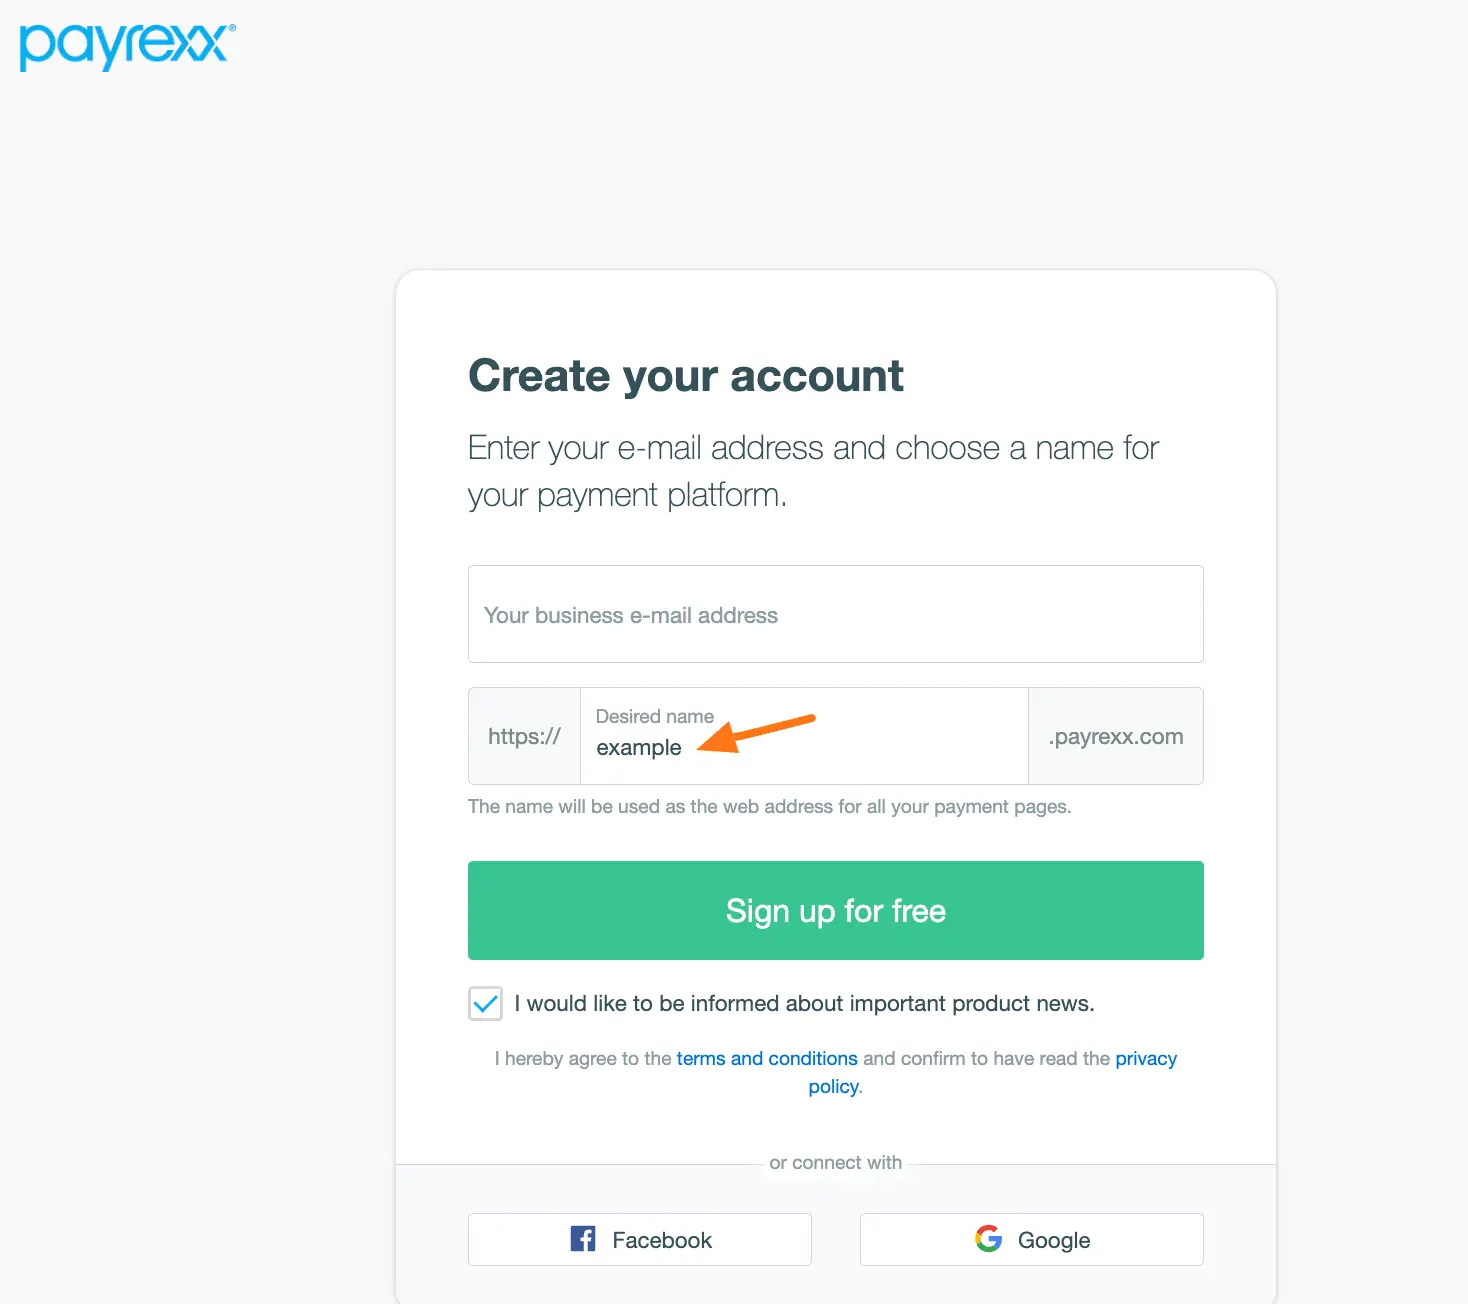Open the terms and conditions link
This screenshot has height=1304, width=1468.
tap(767, 1058)
